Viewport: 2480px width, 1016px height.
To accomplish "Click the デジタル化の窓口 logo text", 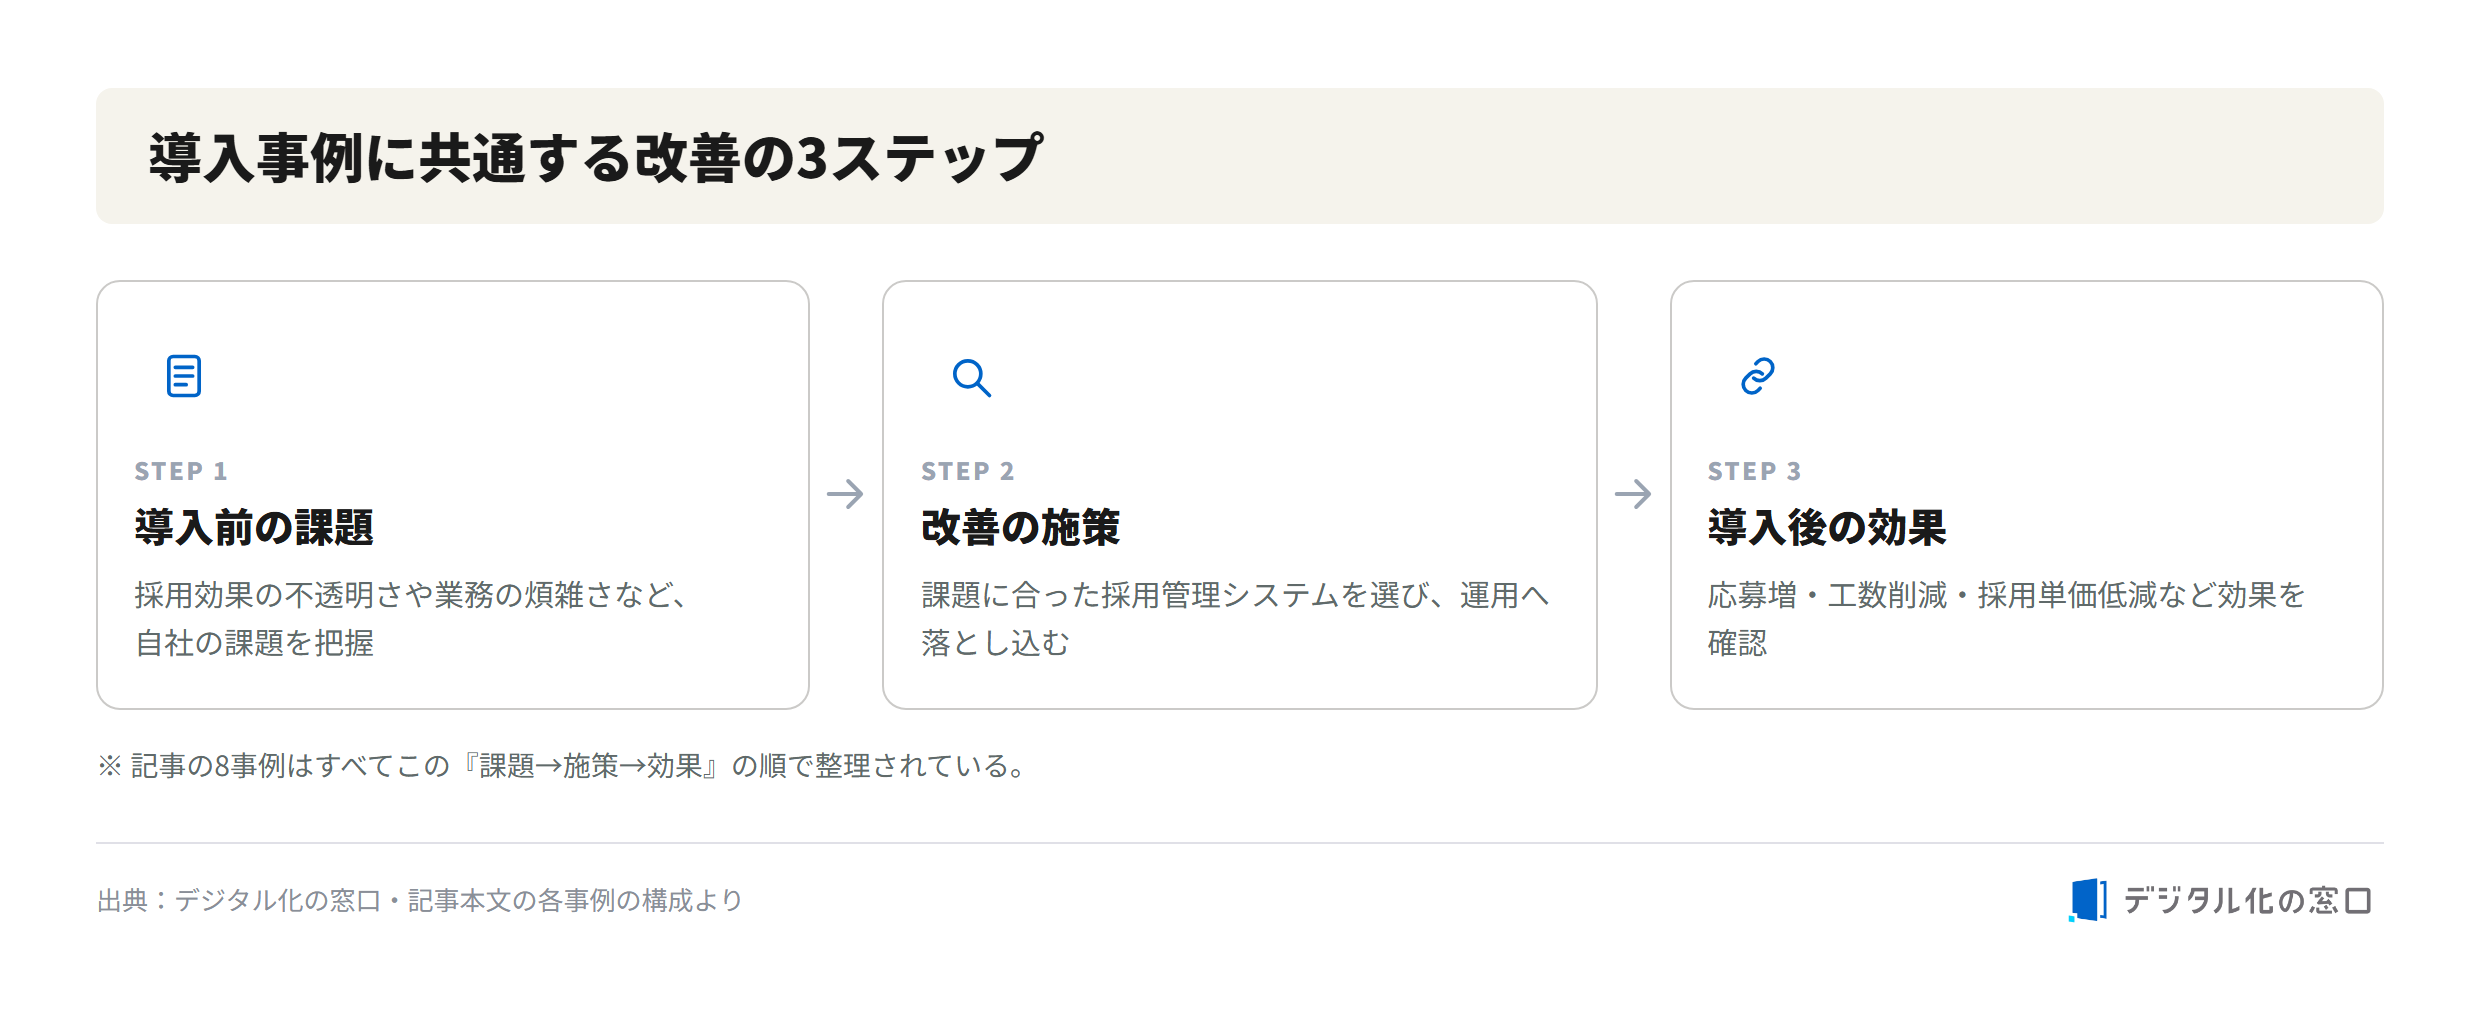I will 2247,901.
